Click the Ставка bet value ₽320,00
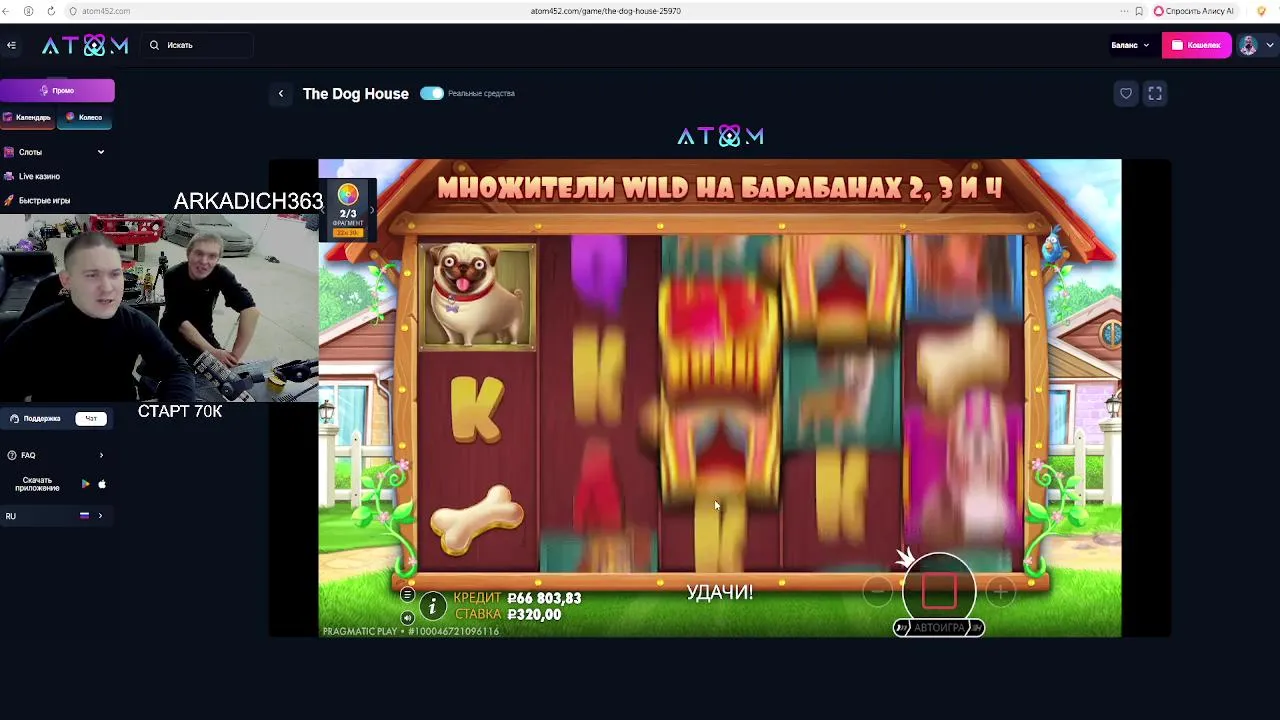Image resolution: width=1280 pixels, height=720 pixels. pos(534,615)
